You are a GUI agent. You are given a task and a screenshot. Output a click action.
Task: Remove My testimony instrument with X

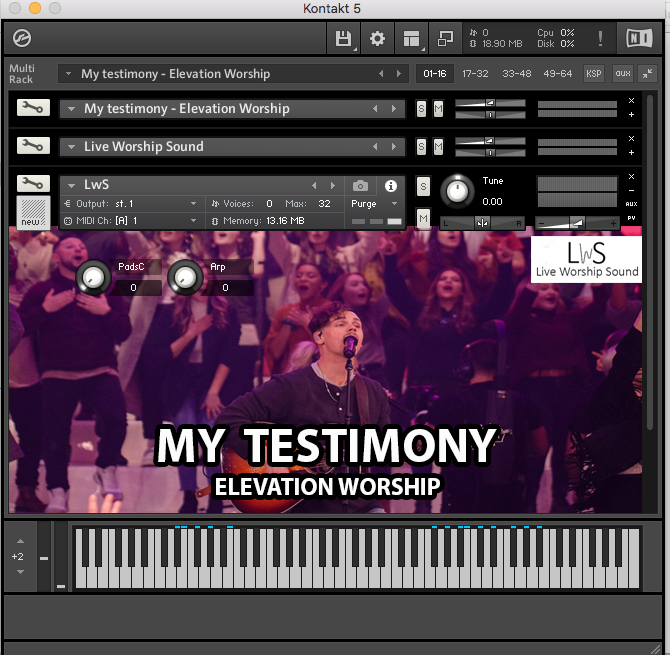(x=631, y=100)
